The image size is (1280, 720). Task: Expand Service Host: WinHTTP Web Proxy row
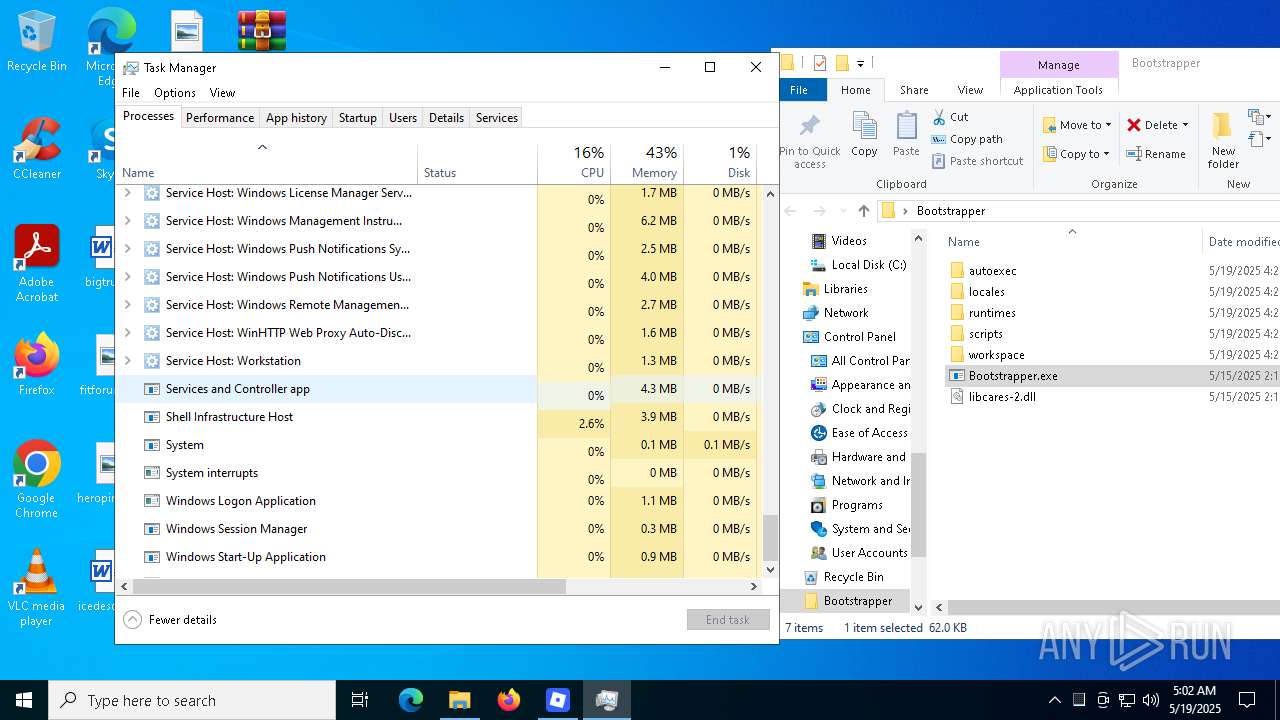click(127, 333)
